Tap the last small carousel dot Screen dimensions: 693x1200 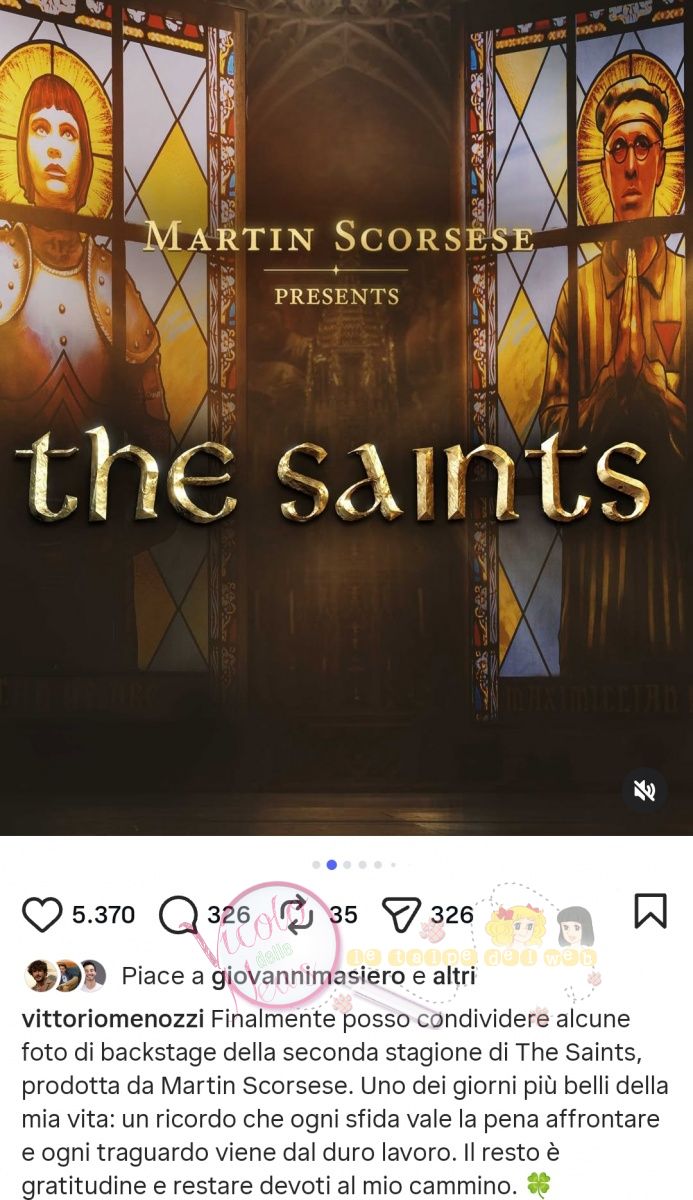(393, 865)
